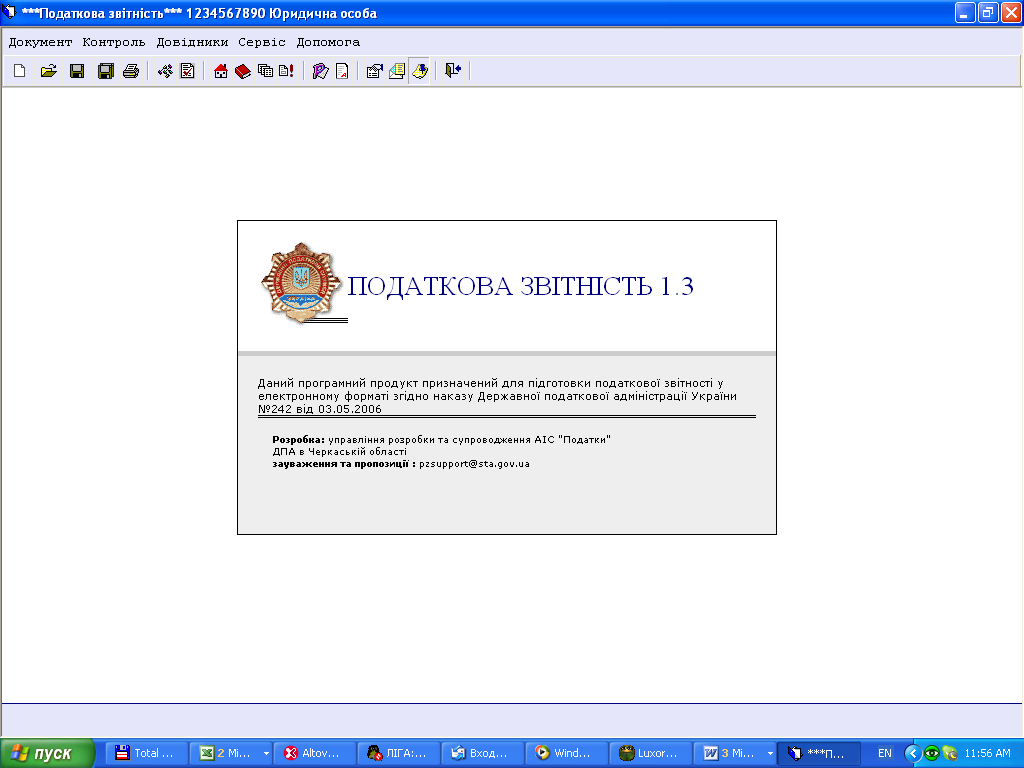Click the PDF document toolbar icon

coord(342,71)
